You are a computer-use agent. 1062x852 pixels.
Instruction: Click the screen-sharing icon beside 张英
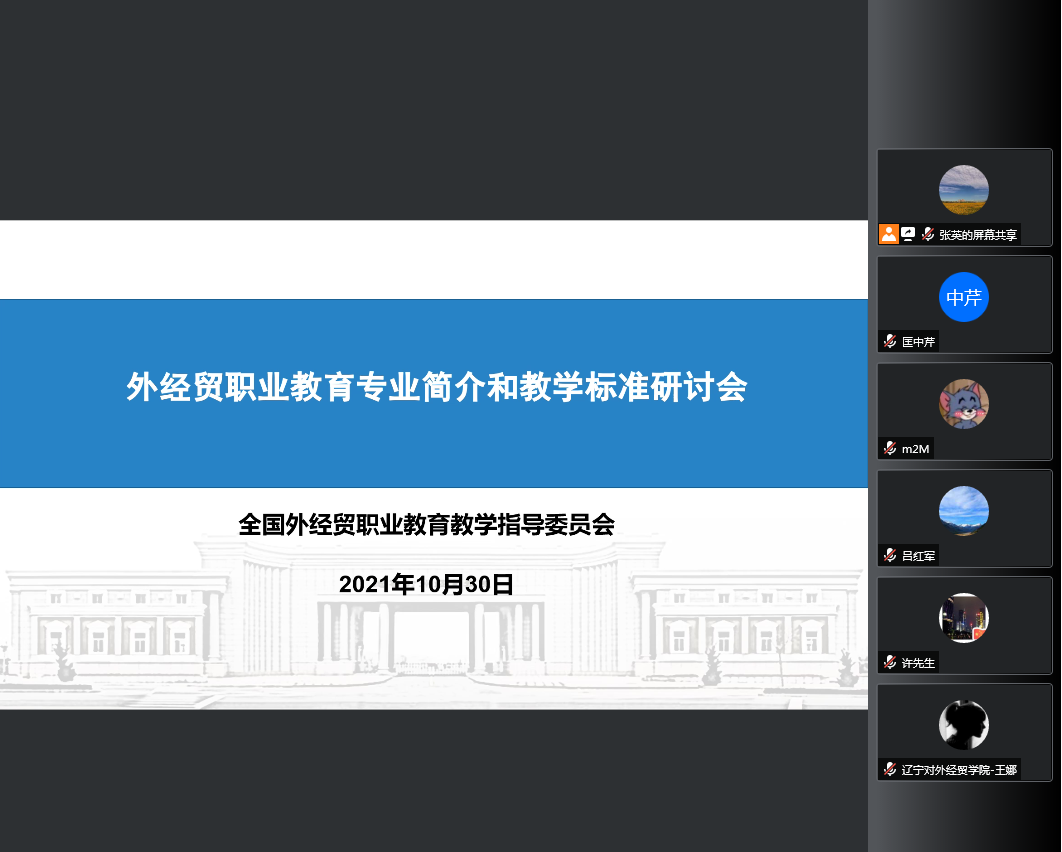click(x=908, y=234)
